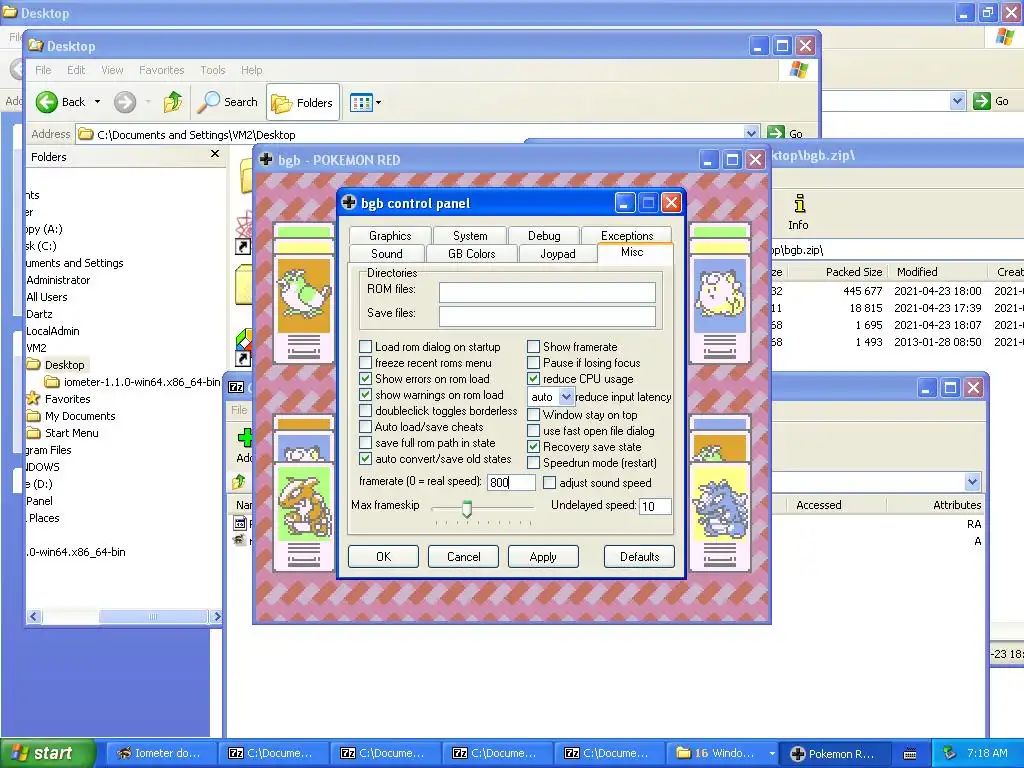Click the Pidgey portrait in game window

point(304,295)
